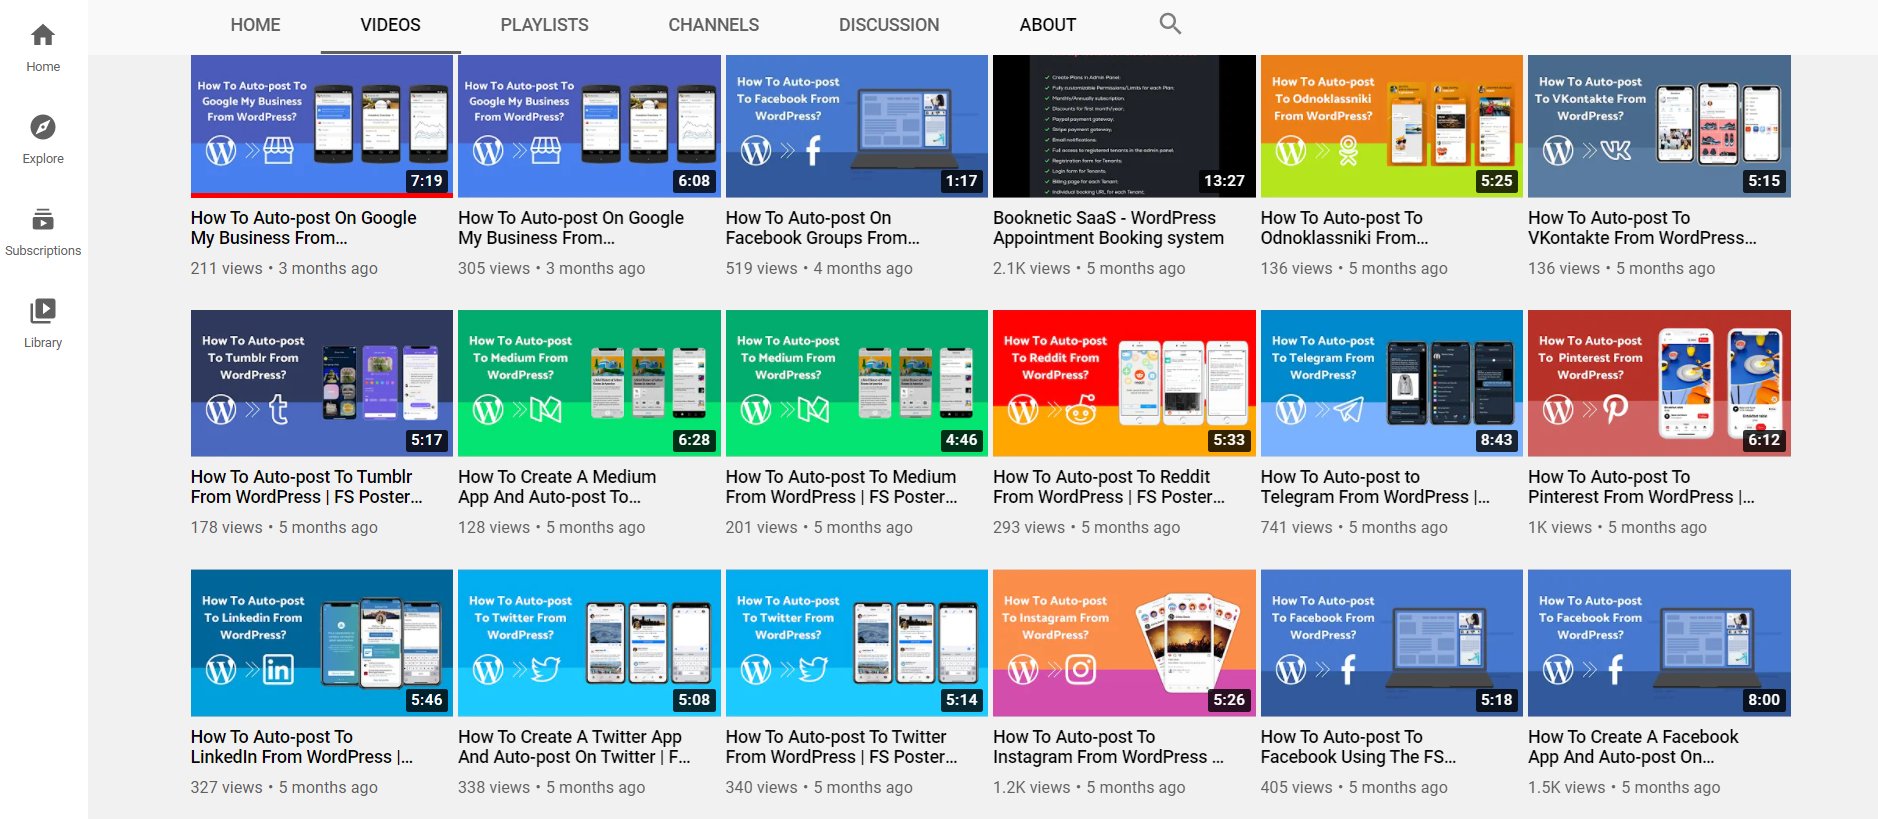Open the ABOUT tab
Viewport: 1878px width, 819px height.
(1048, 25)
